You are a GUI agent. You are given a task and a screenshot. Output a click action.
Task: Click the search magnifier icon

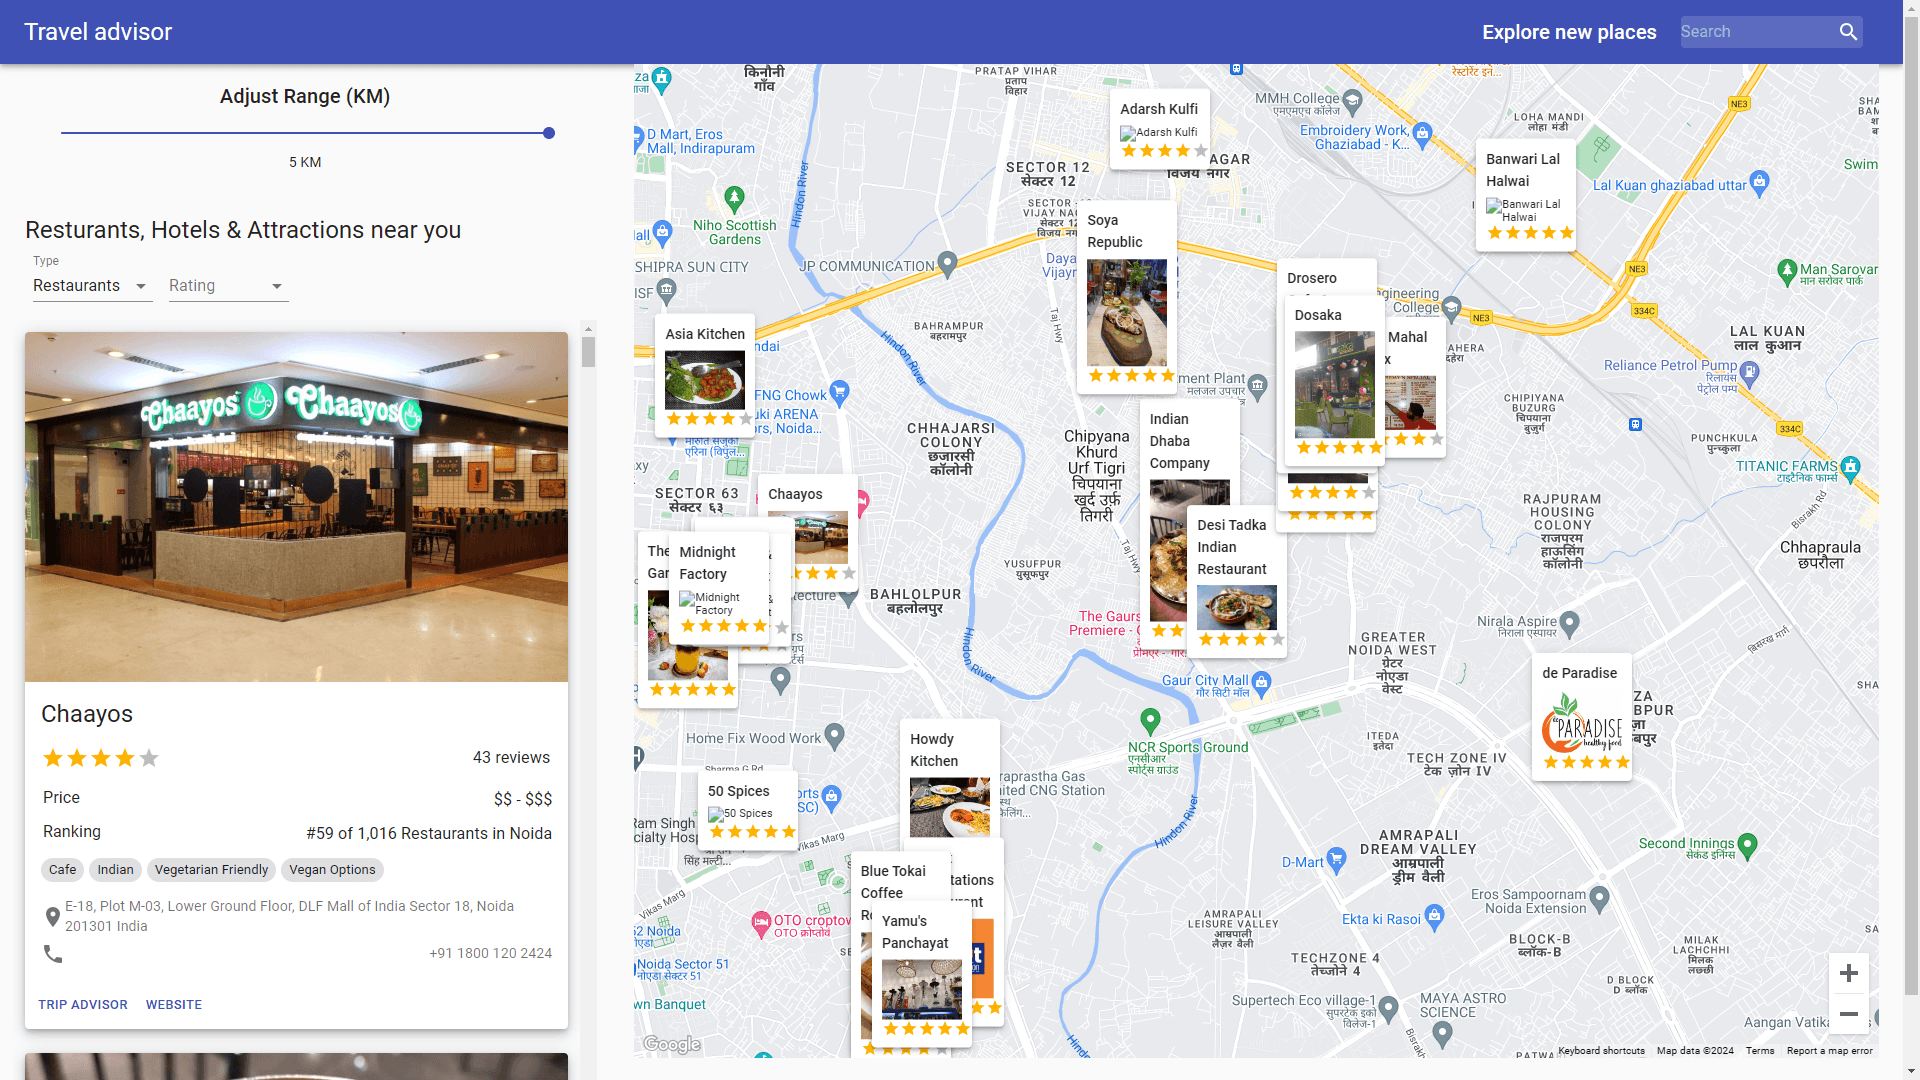[x=1848, y=32]
